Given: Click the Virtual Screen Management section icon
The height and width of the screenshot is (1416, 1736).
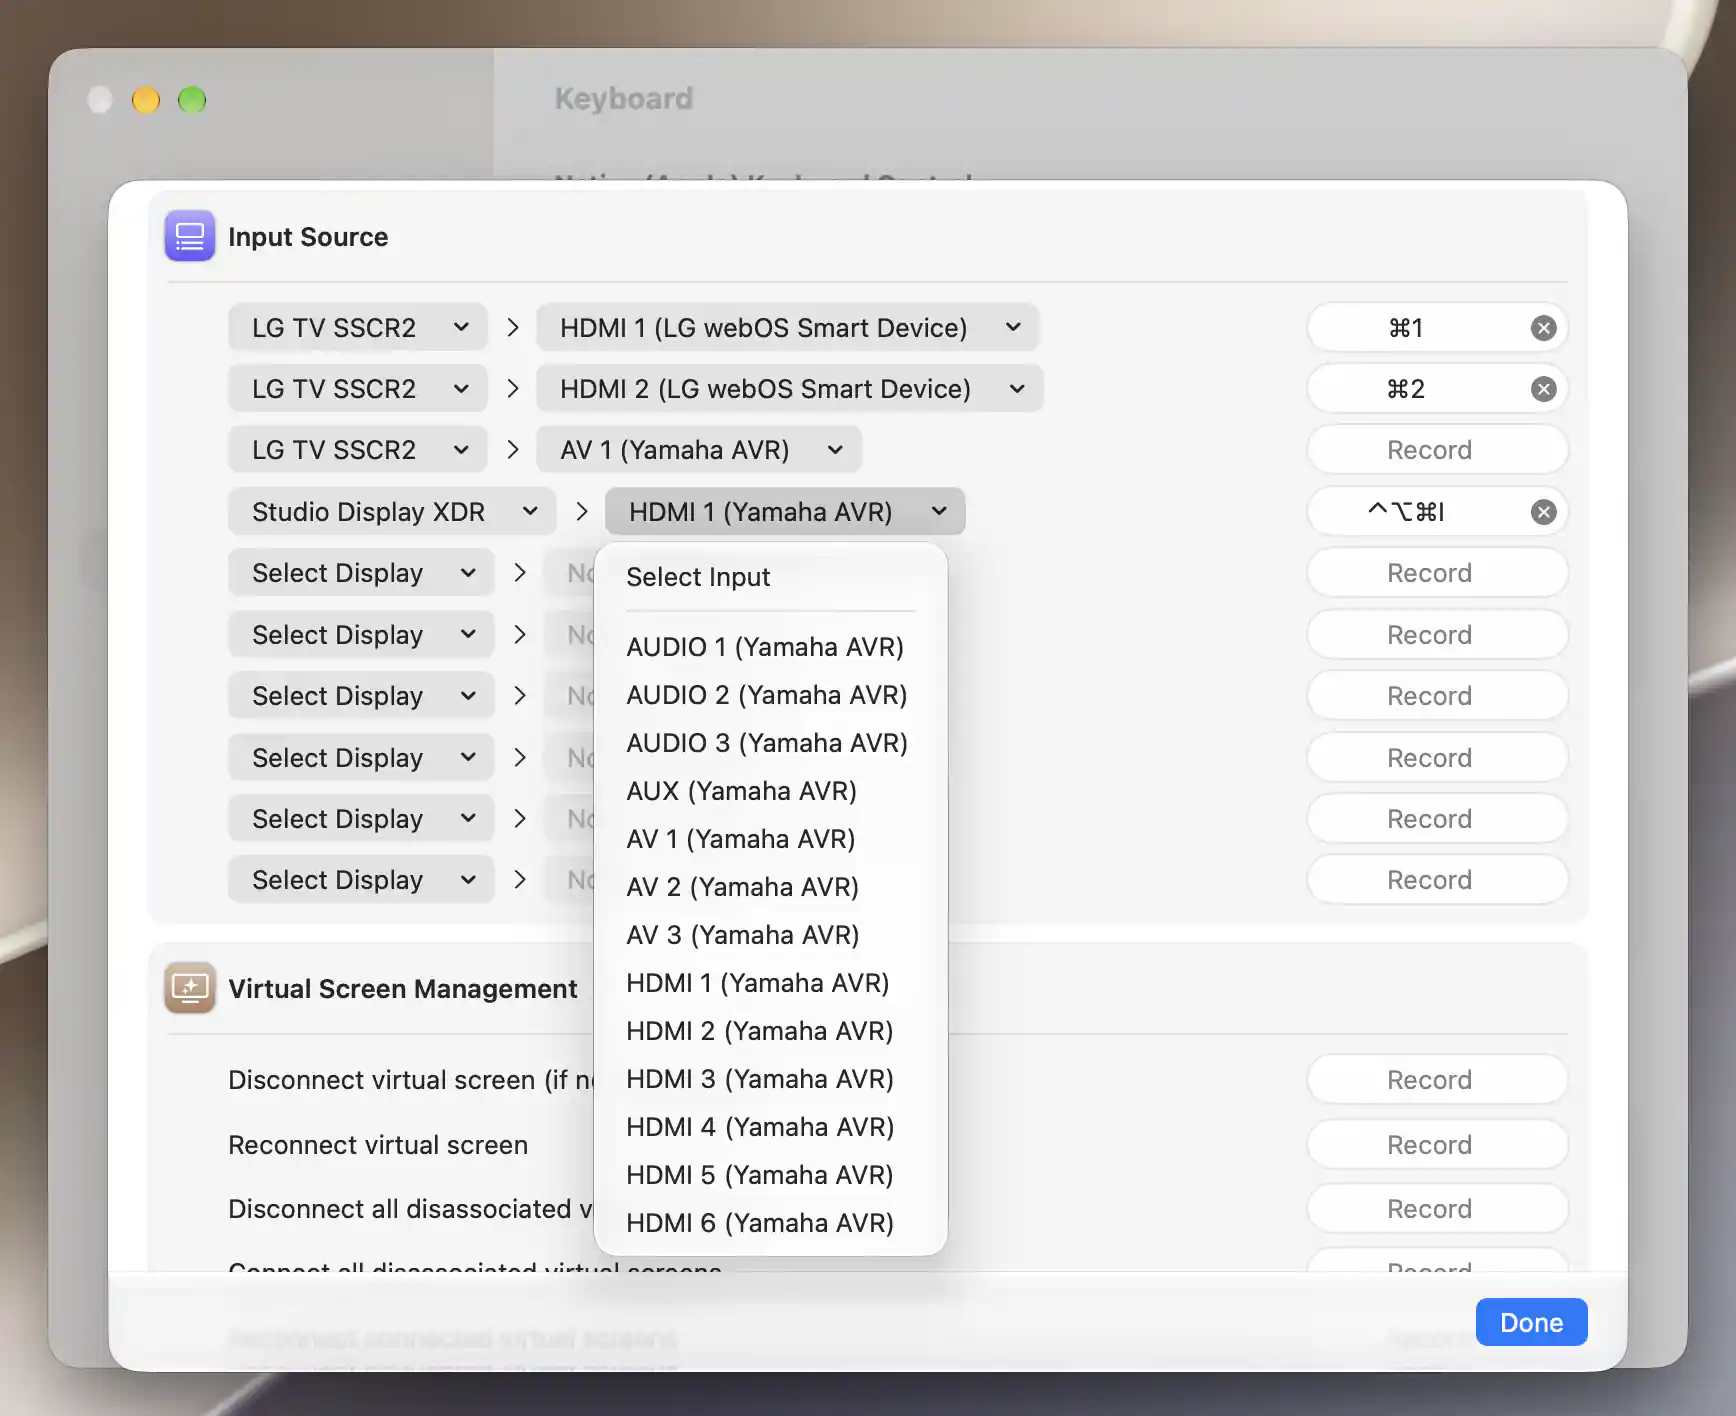Looking at the screenshot, I should pos(190,988).
